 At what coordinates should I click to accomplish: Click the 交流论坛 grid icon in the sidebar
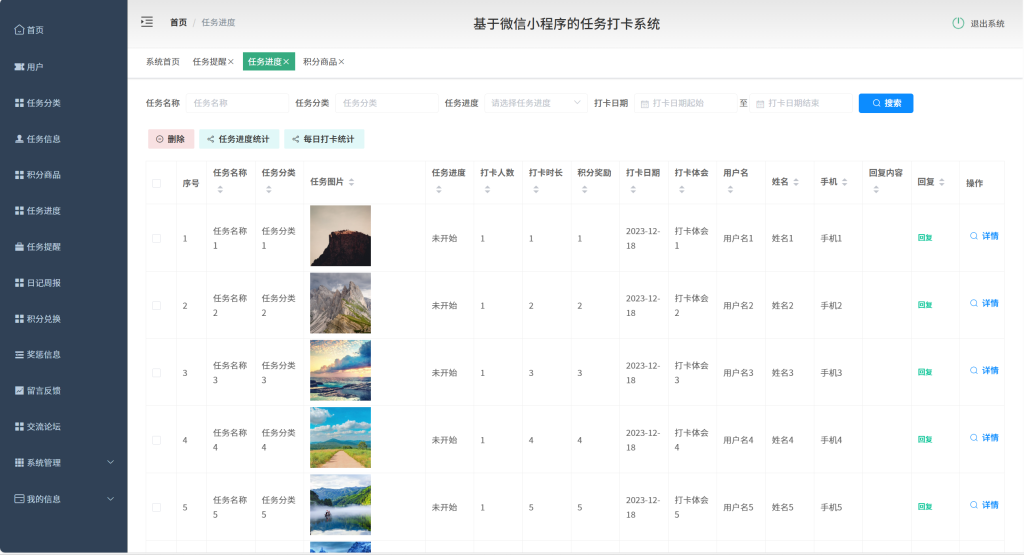(x=20, y=426)
